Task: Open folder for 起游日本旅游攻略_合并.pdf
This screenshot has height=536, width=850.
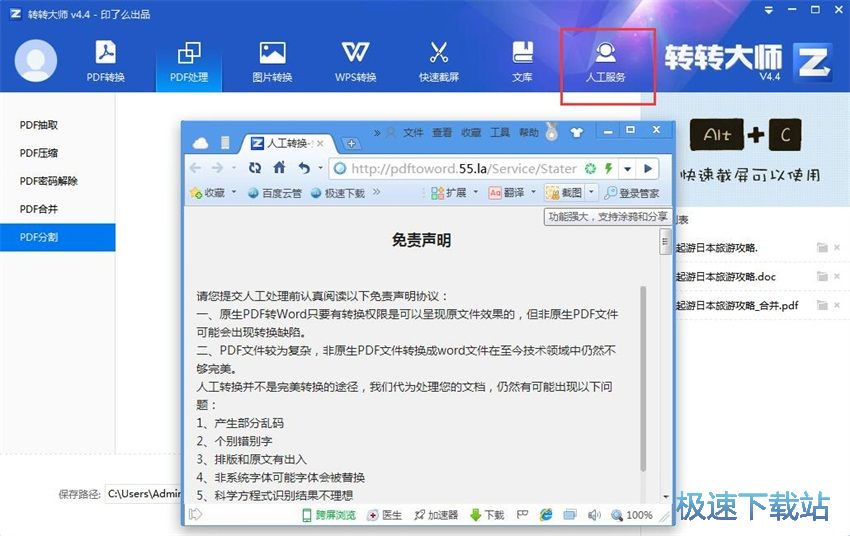Action: click(x=822, y=306)
